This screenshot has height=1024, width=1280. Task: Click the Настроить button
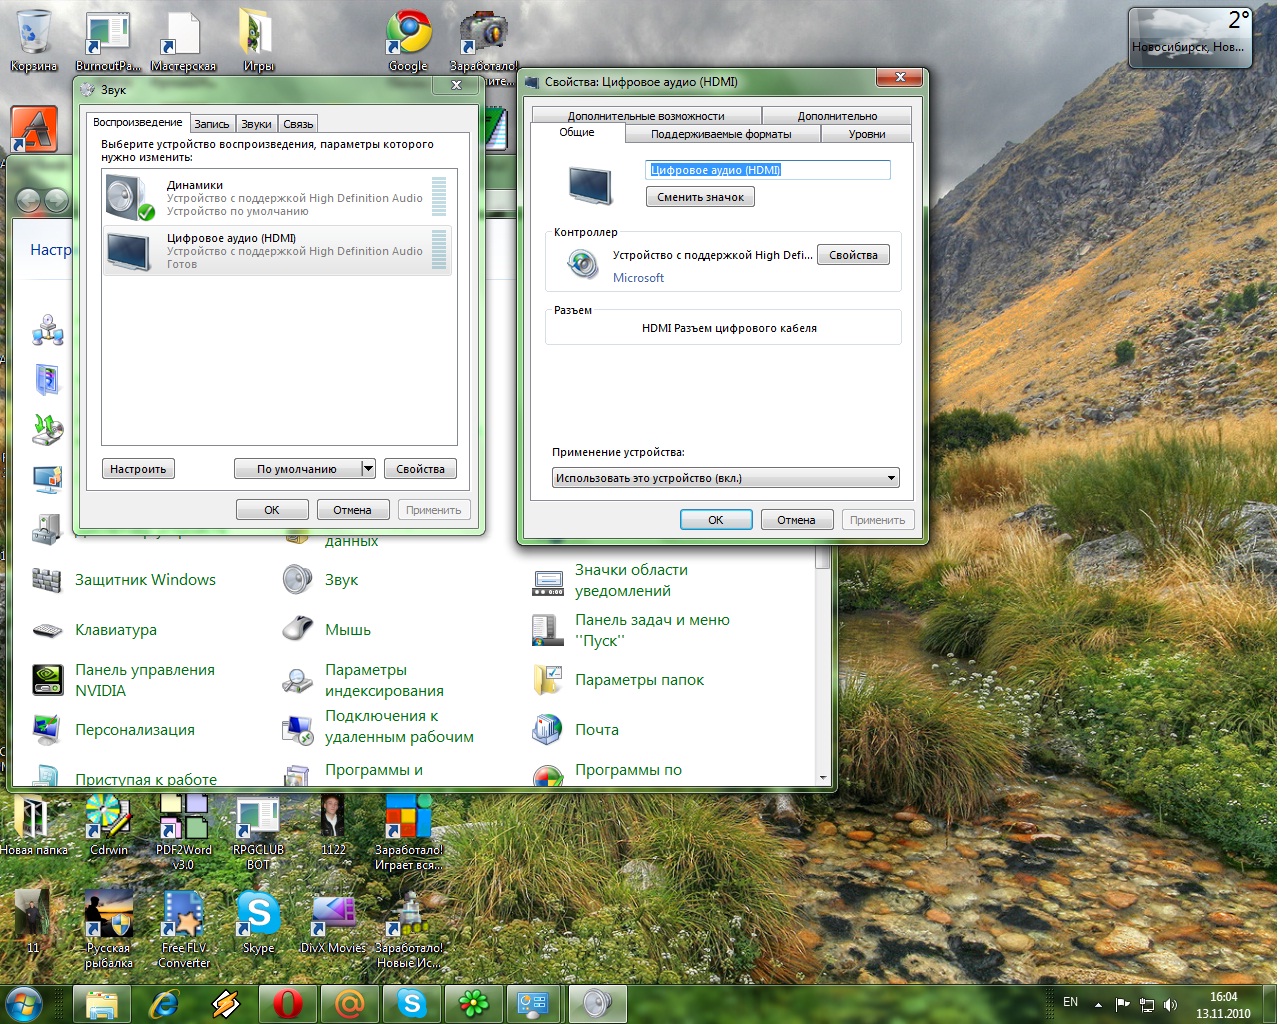coord(138,469)
